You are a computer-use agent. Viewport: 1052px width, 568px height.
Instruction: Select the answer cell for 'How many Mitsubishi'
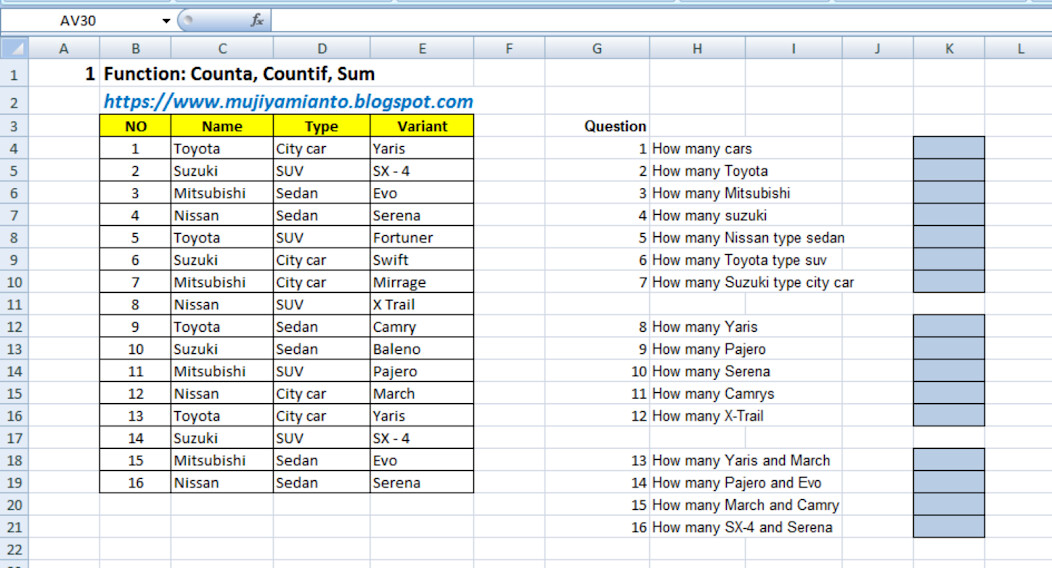pyautogui.click(x=949, y=193)
